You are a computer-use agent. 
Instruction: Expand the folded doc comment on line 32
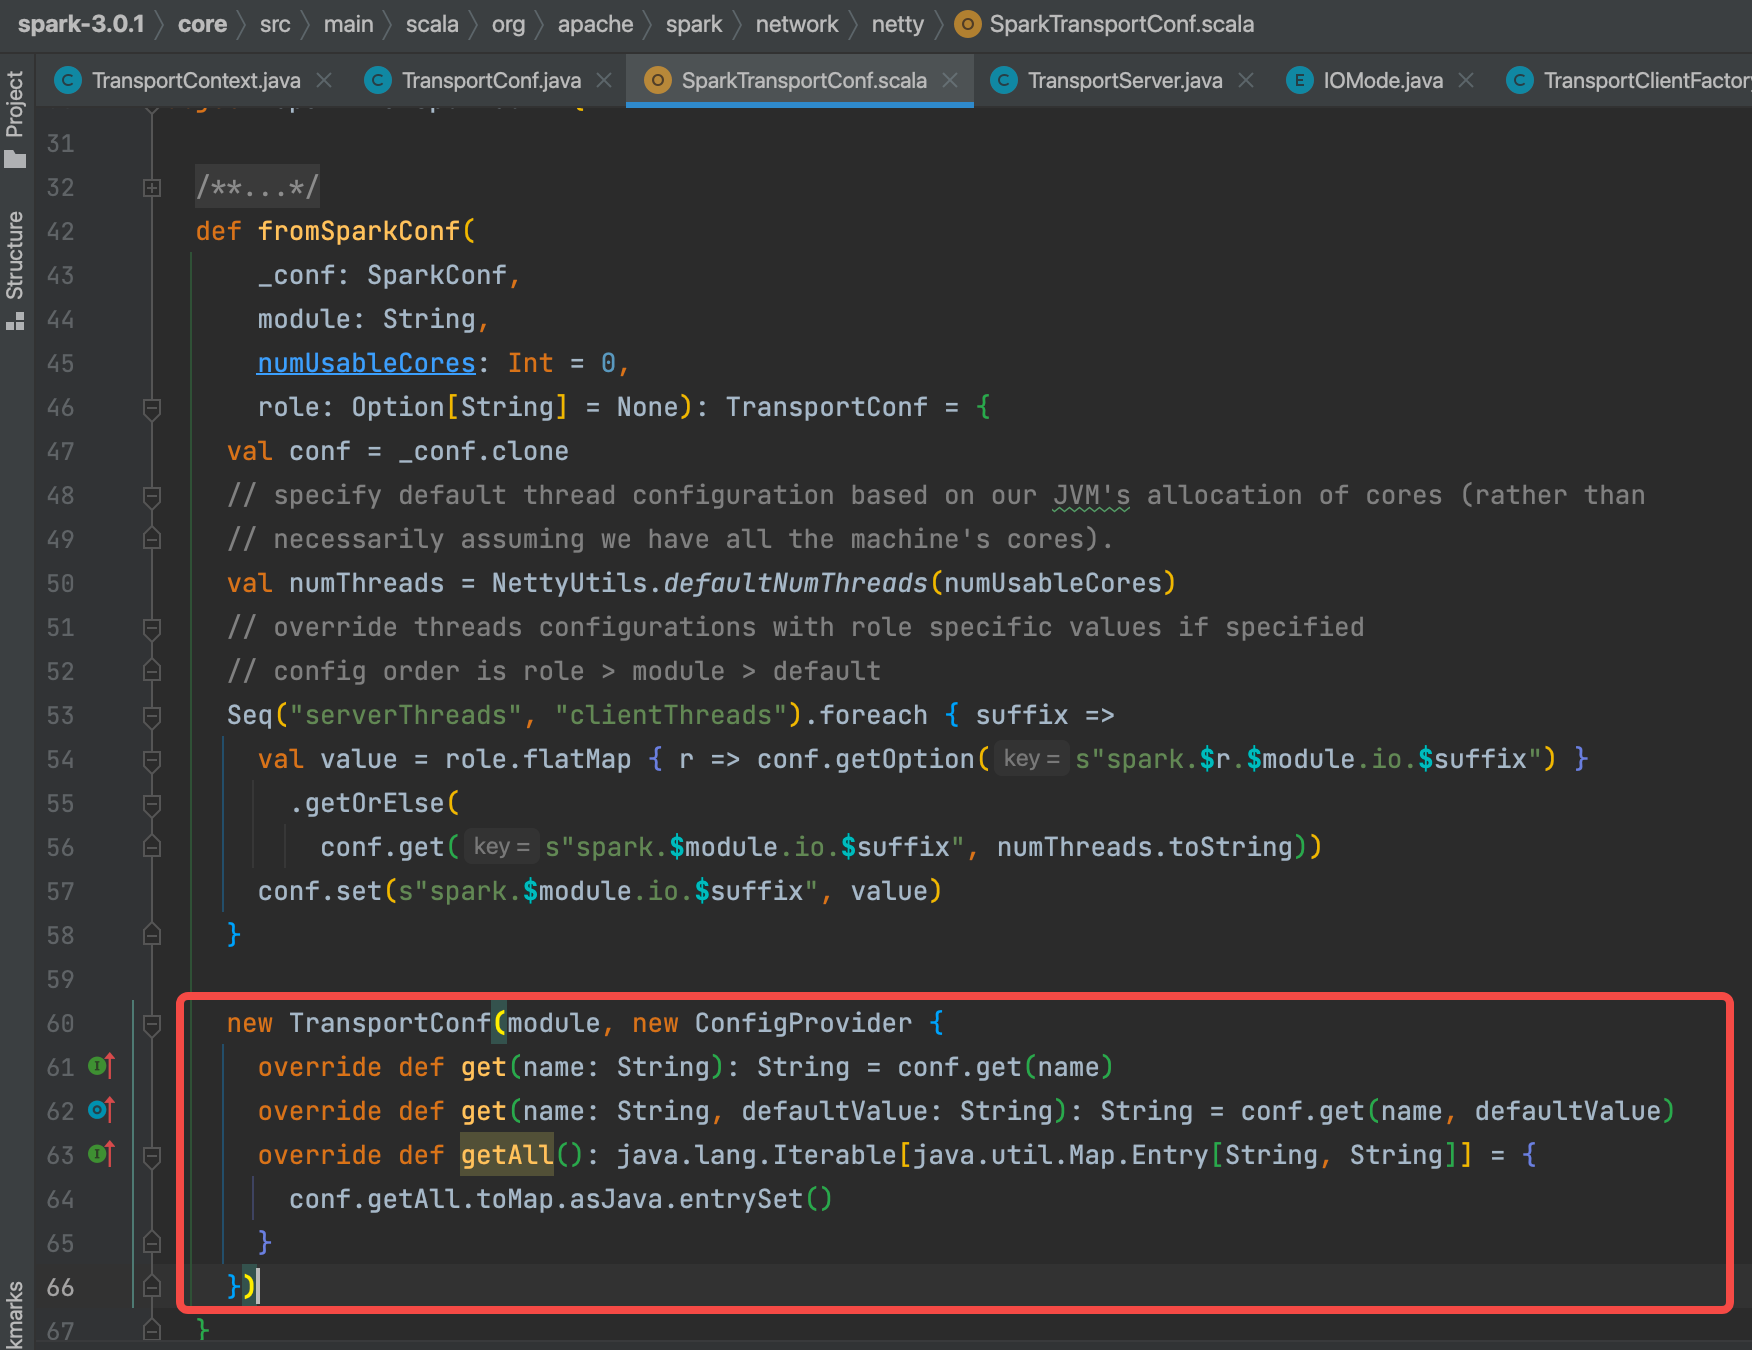tap(152, 187)
